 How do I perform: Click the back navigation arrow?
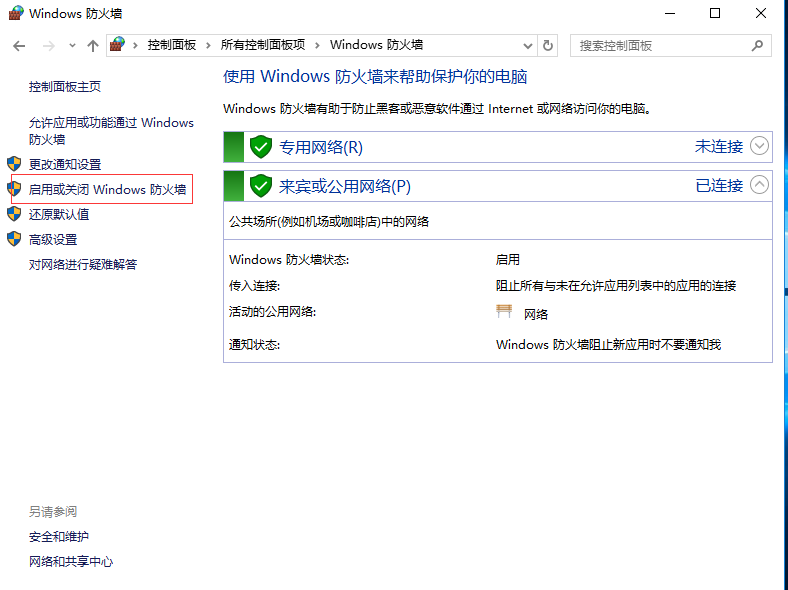pyautogui.click(x=19, y=46)
